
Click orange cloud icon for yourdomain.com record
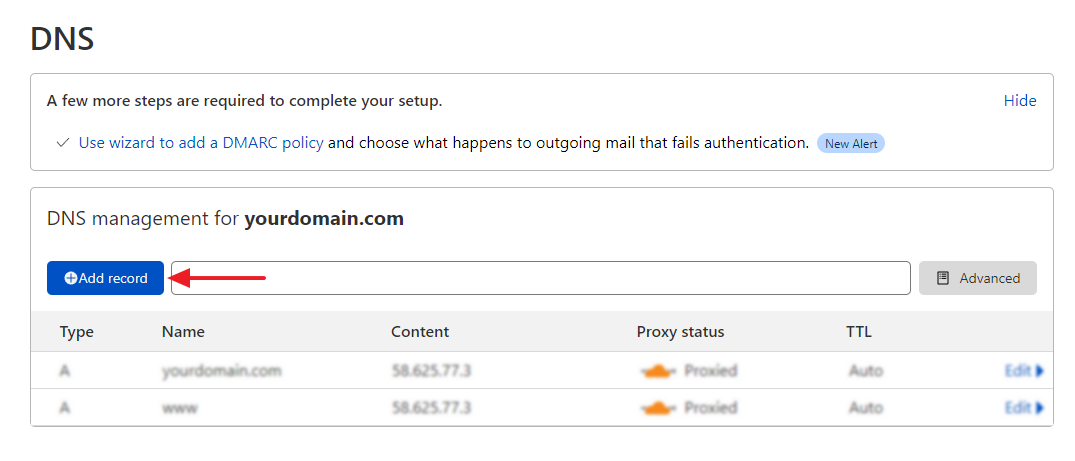click(x=659, y=371)
